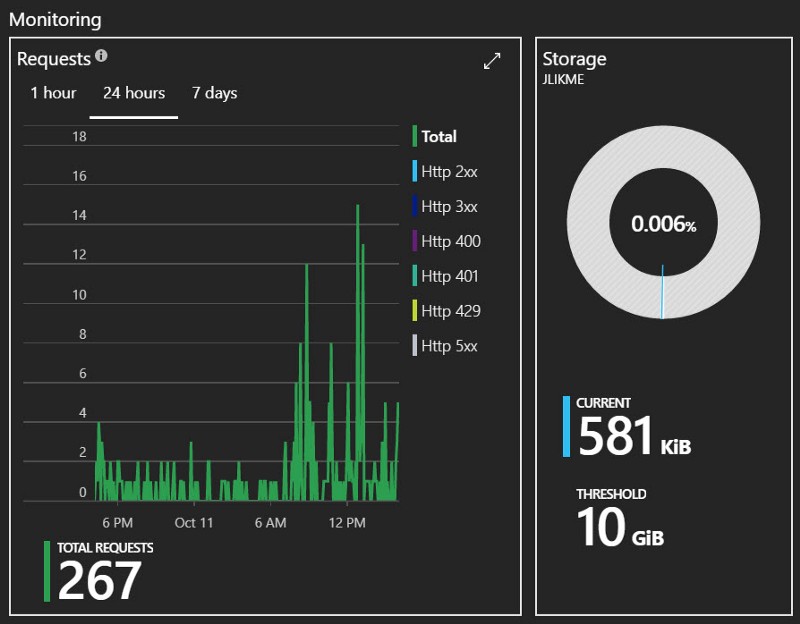This screenshot has width=800, height=624.
Task: Click the Oct 11 axis label
Action: [x=195, y=522]
